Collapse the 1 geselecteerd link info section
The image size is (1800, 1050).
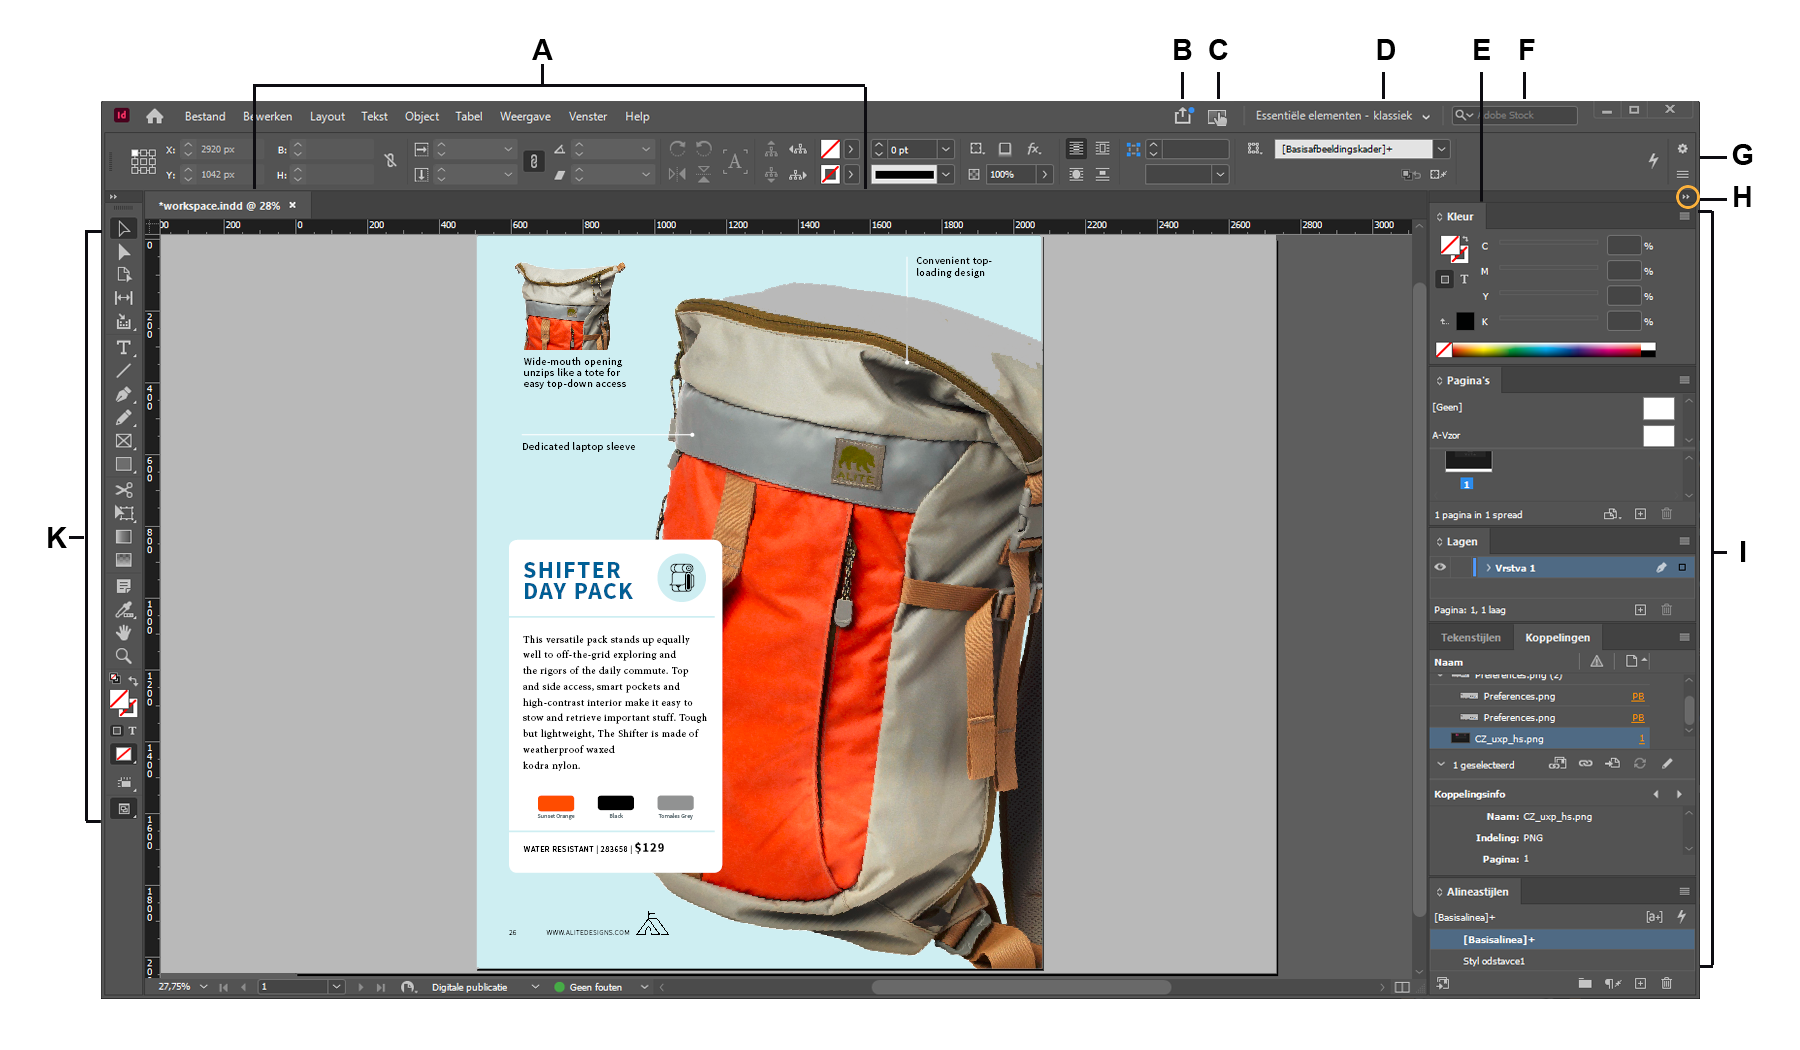[1441, 764]
